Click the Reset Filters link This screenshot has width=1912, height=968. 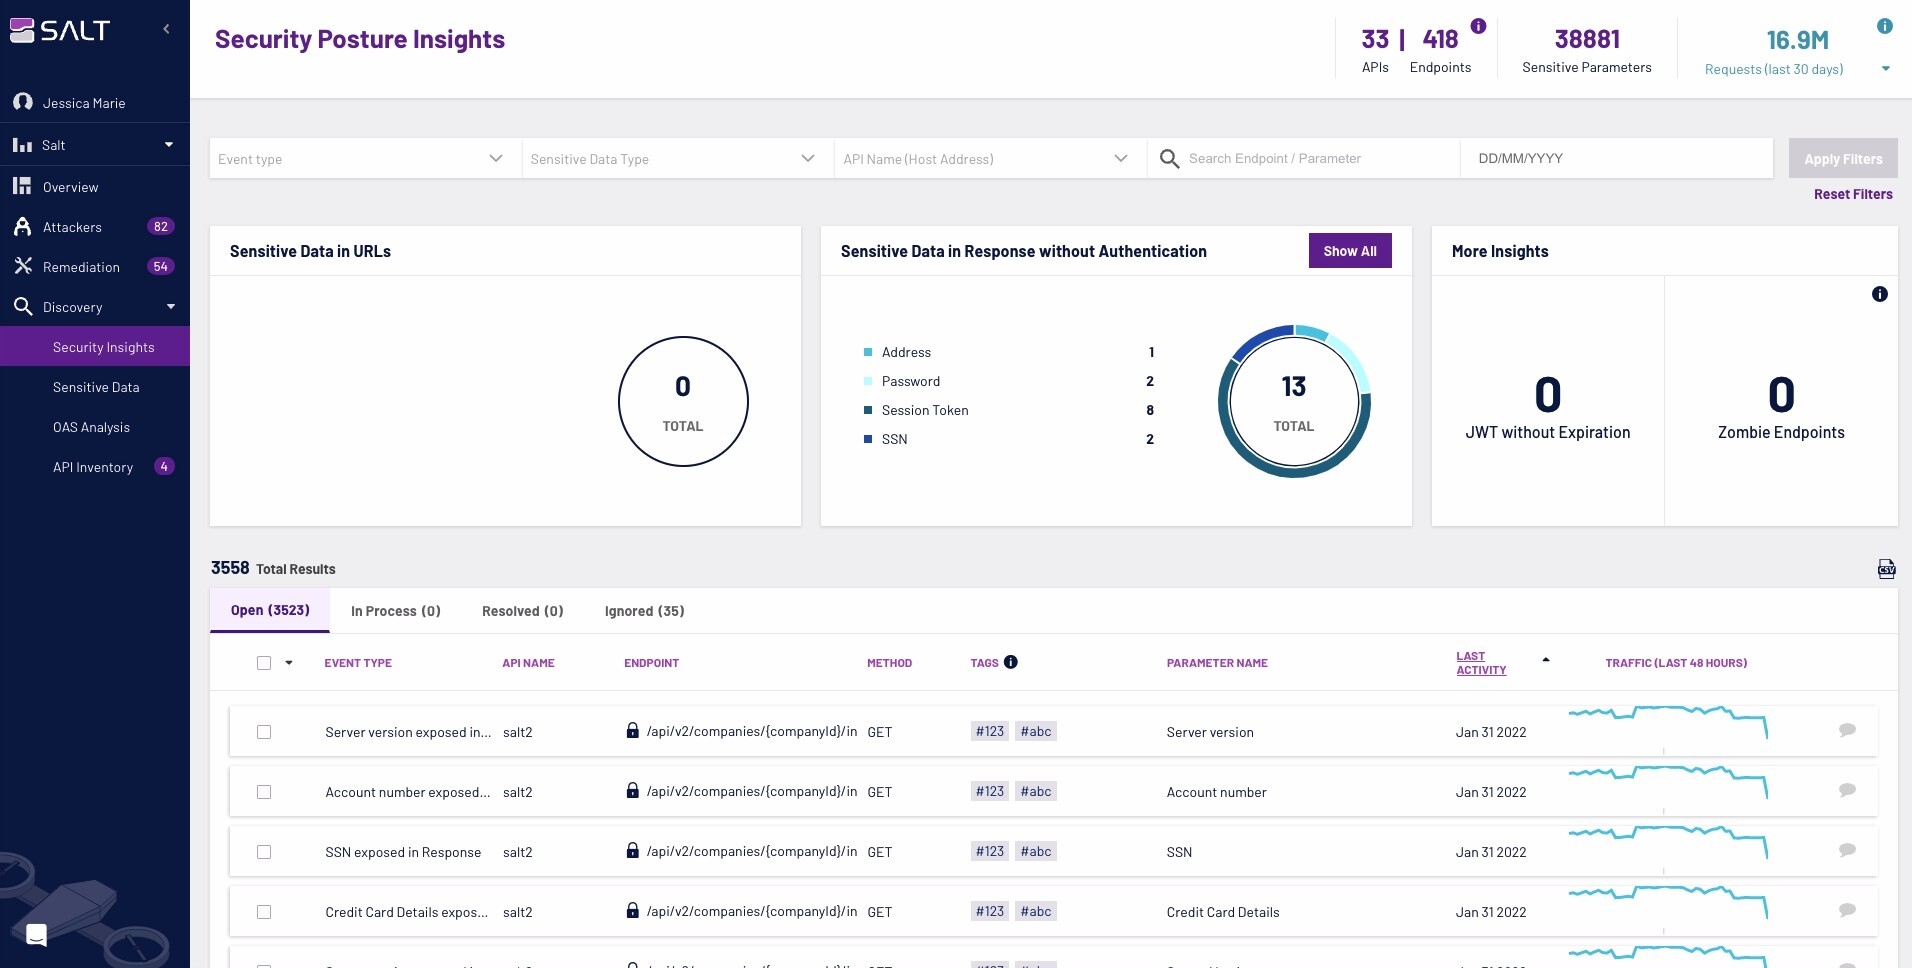click(1853, 194)
